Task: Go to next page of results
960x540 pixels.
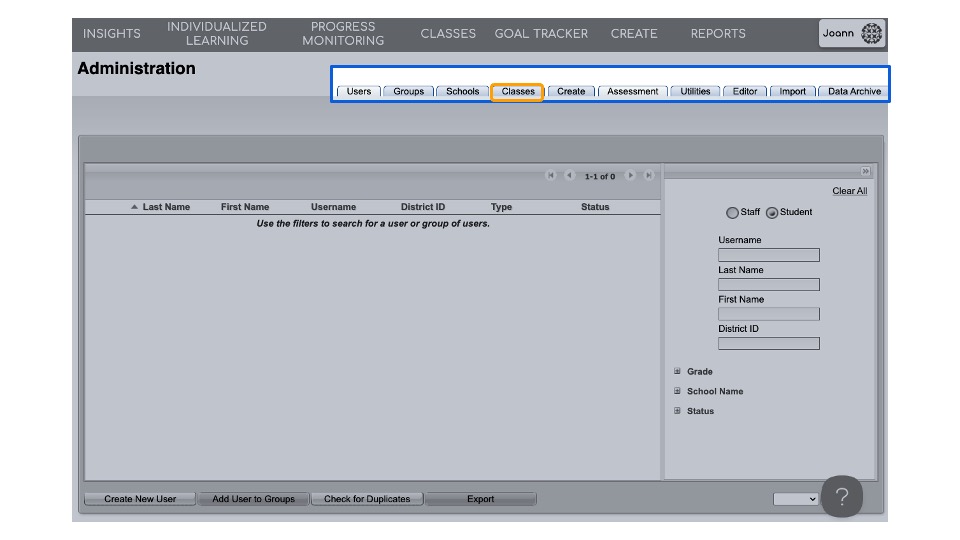Action: pyautogui.click(x=630, y=176)
